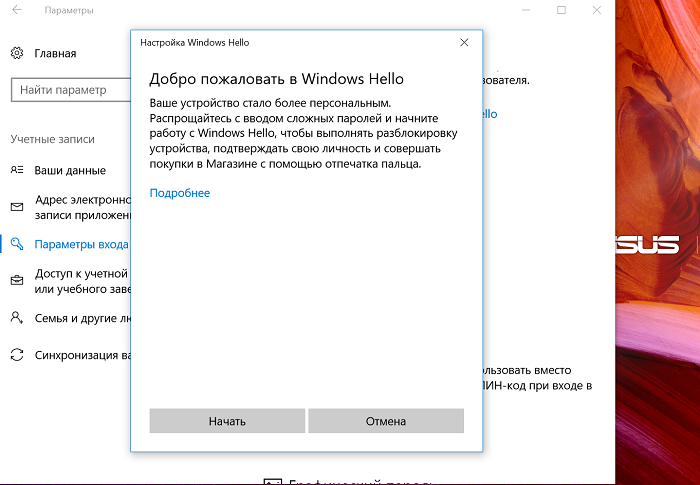Click the briefcase icon for Доступ к учетной
The height and width of the screenshot is (485, 700).
tap(17, 281)
